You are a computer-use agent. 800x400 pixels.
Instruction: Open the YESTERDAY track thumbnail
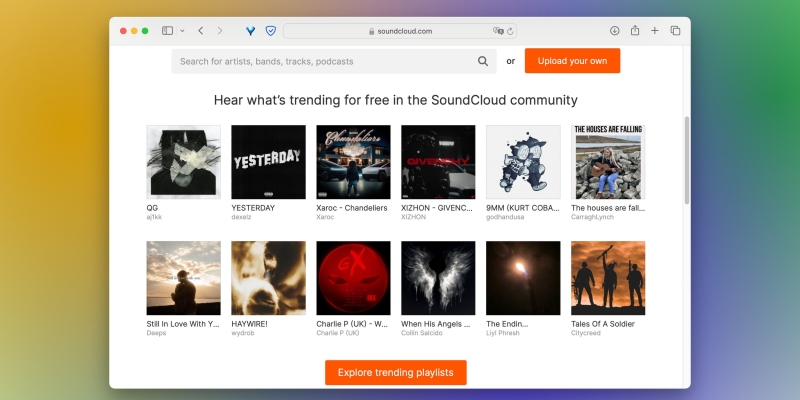click(x=268, y=162)
